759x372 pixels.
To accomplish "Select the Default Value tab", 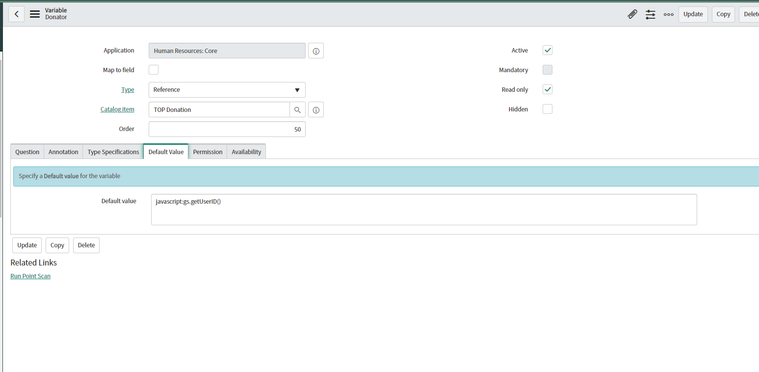I will [x=166, y=152].
